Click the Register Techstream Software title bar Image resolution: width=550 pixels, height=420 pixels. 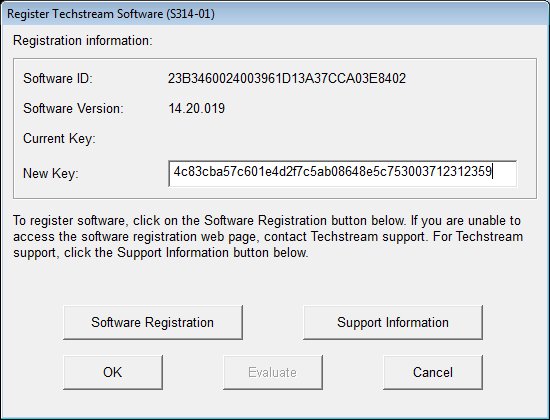pos(275,14)
